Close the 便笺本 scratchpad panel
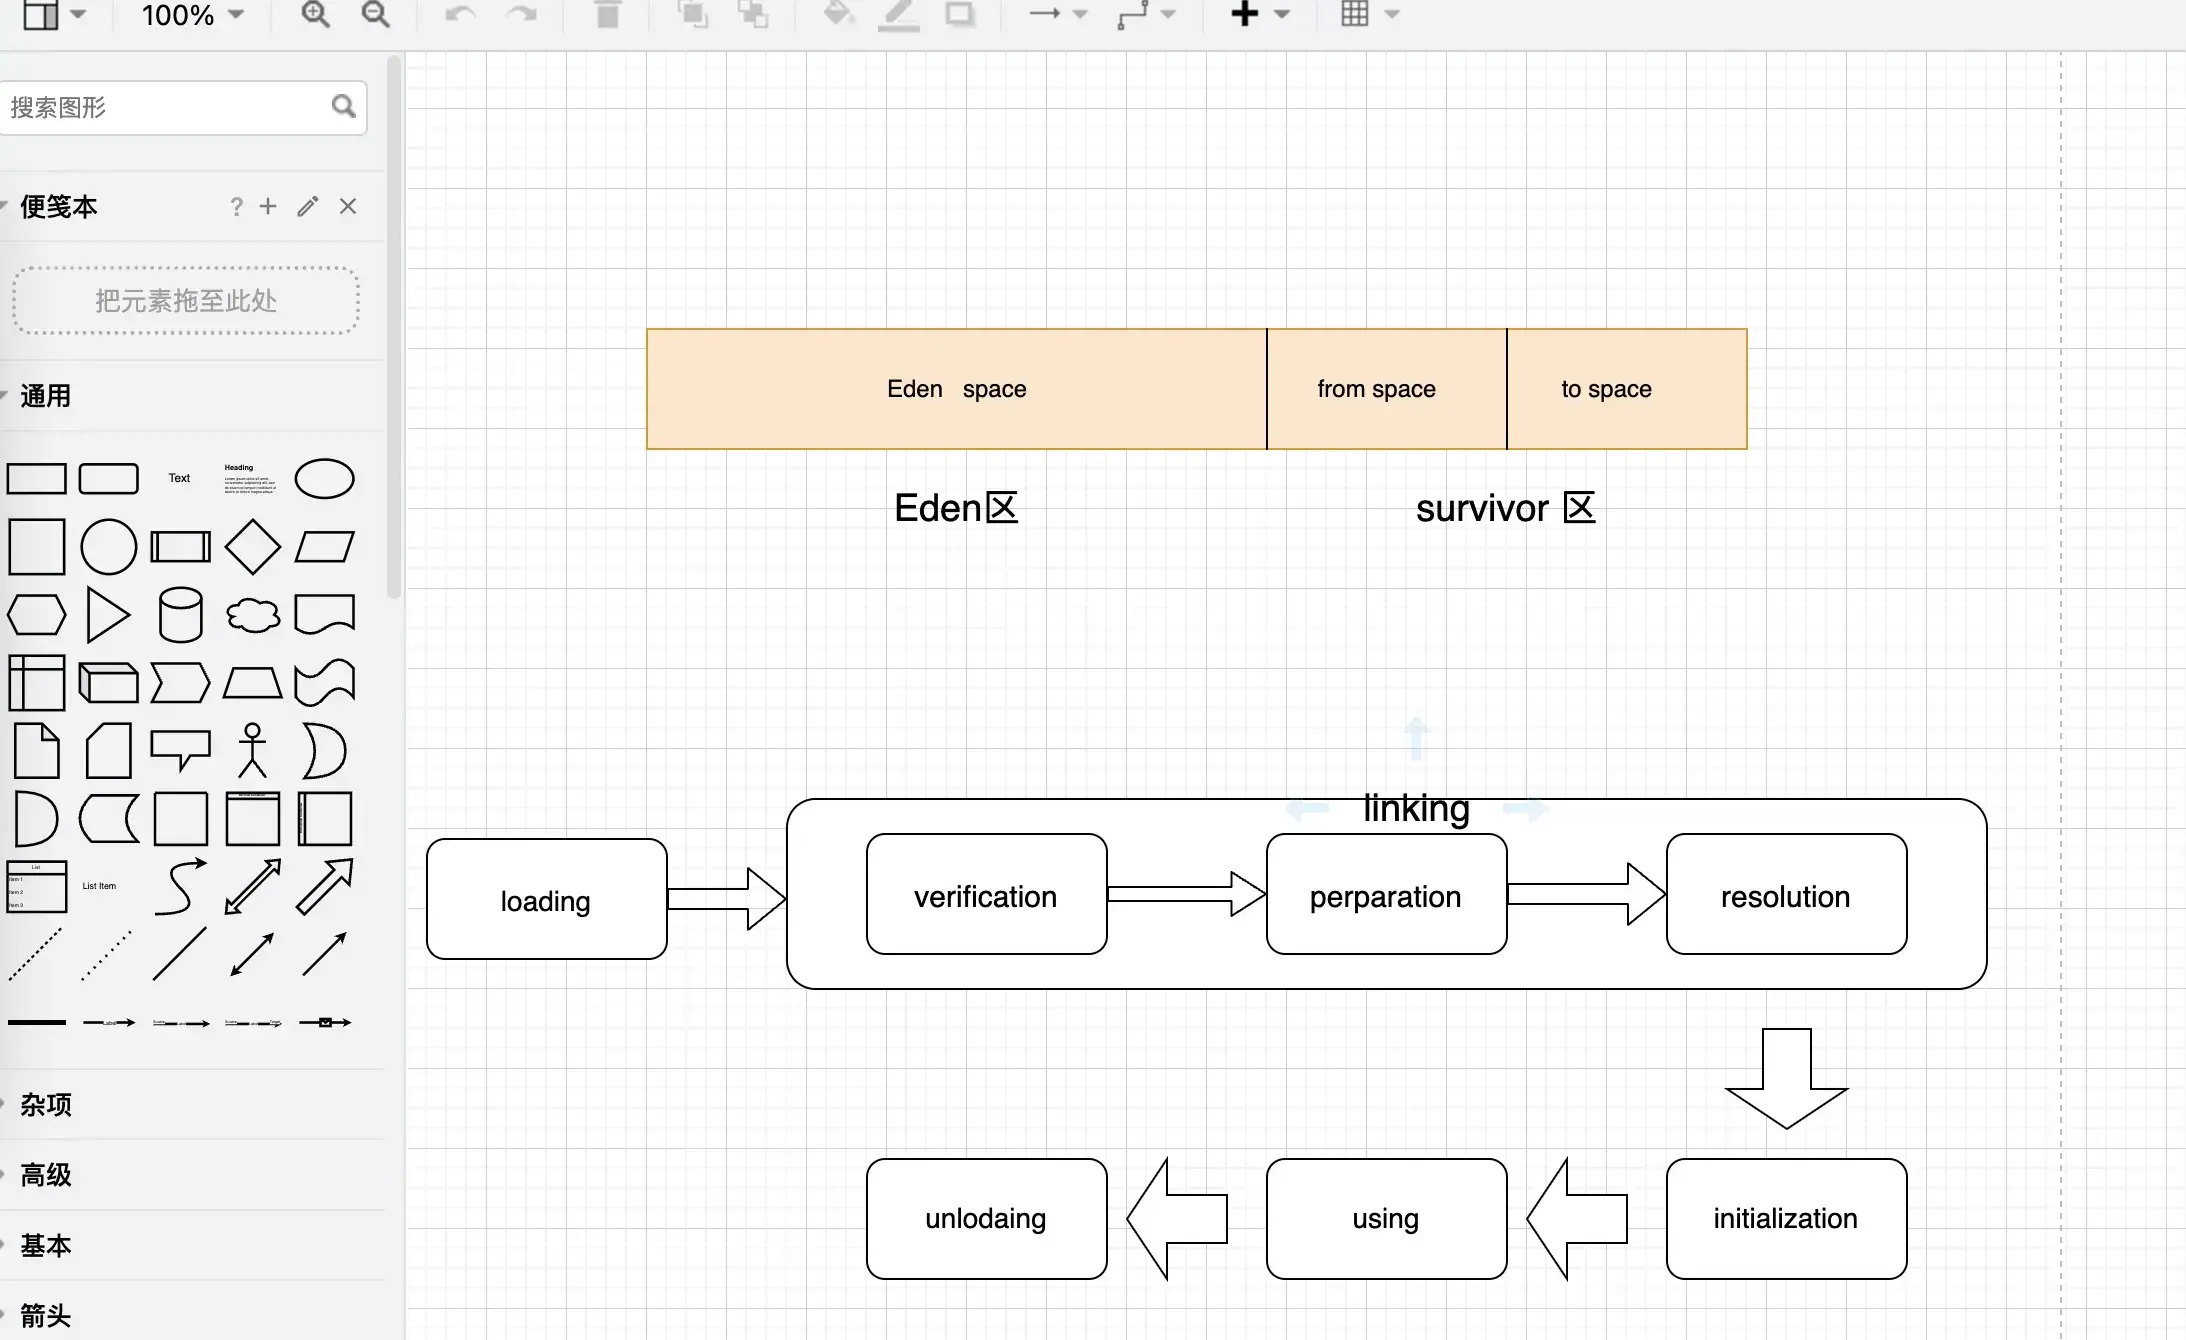2186x1340 pixels. [x=348, y=206]
